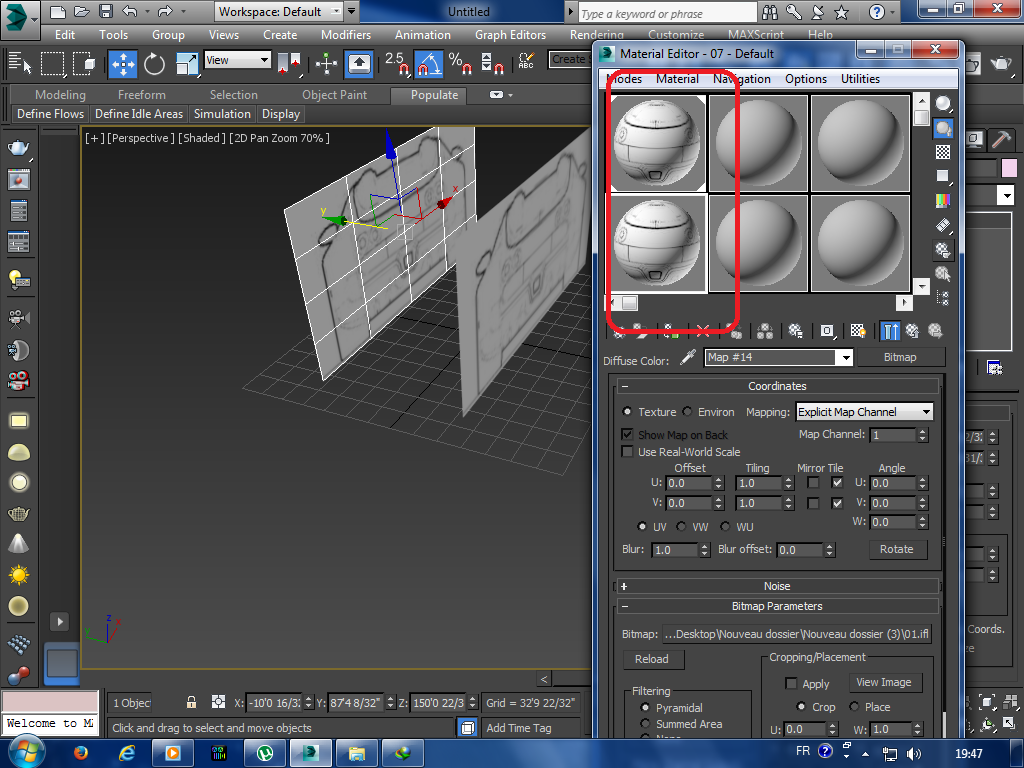Choose the Rectangular Selection Region tool
Screen dimensions: 1024x768
pos(52,63)
